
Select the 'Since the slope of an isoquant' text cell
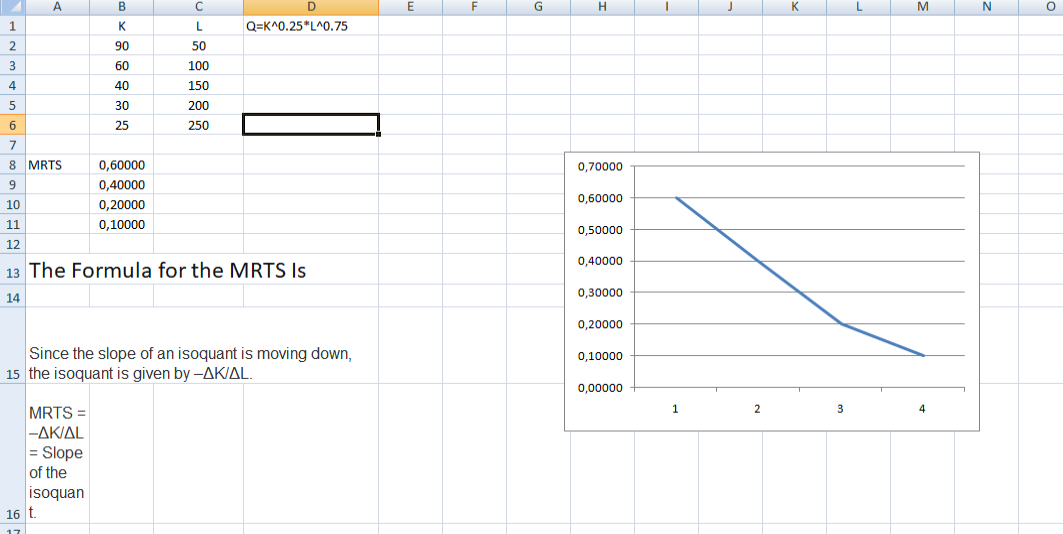tap(190, 364)
